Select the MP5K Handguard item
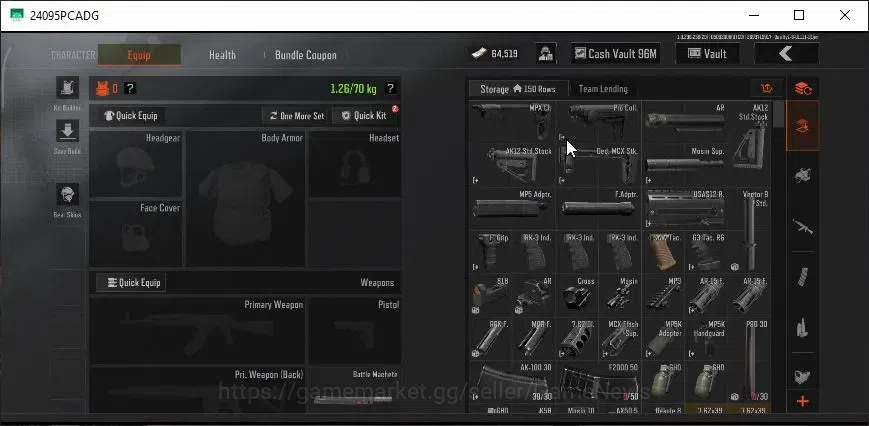 pyautogui.click(x=707, y=339)
